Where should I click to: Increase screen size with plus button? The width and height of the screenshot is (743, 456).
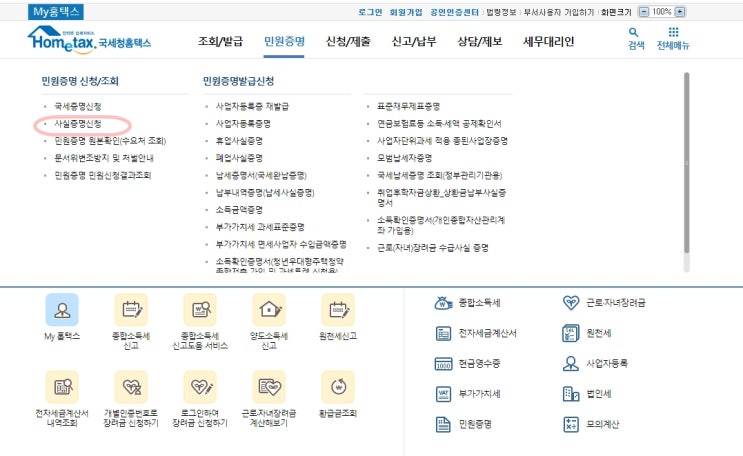click(680, 12)
